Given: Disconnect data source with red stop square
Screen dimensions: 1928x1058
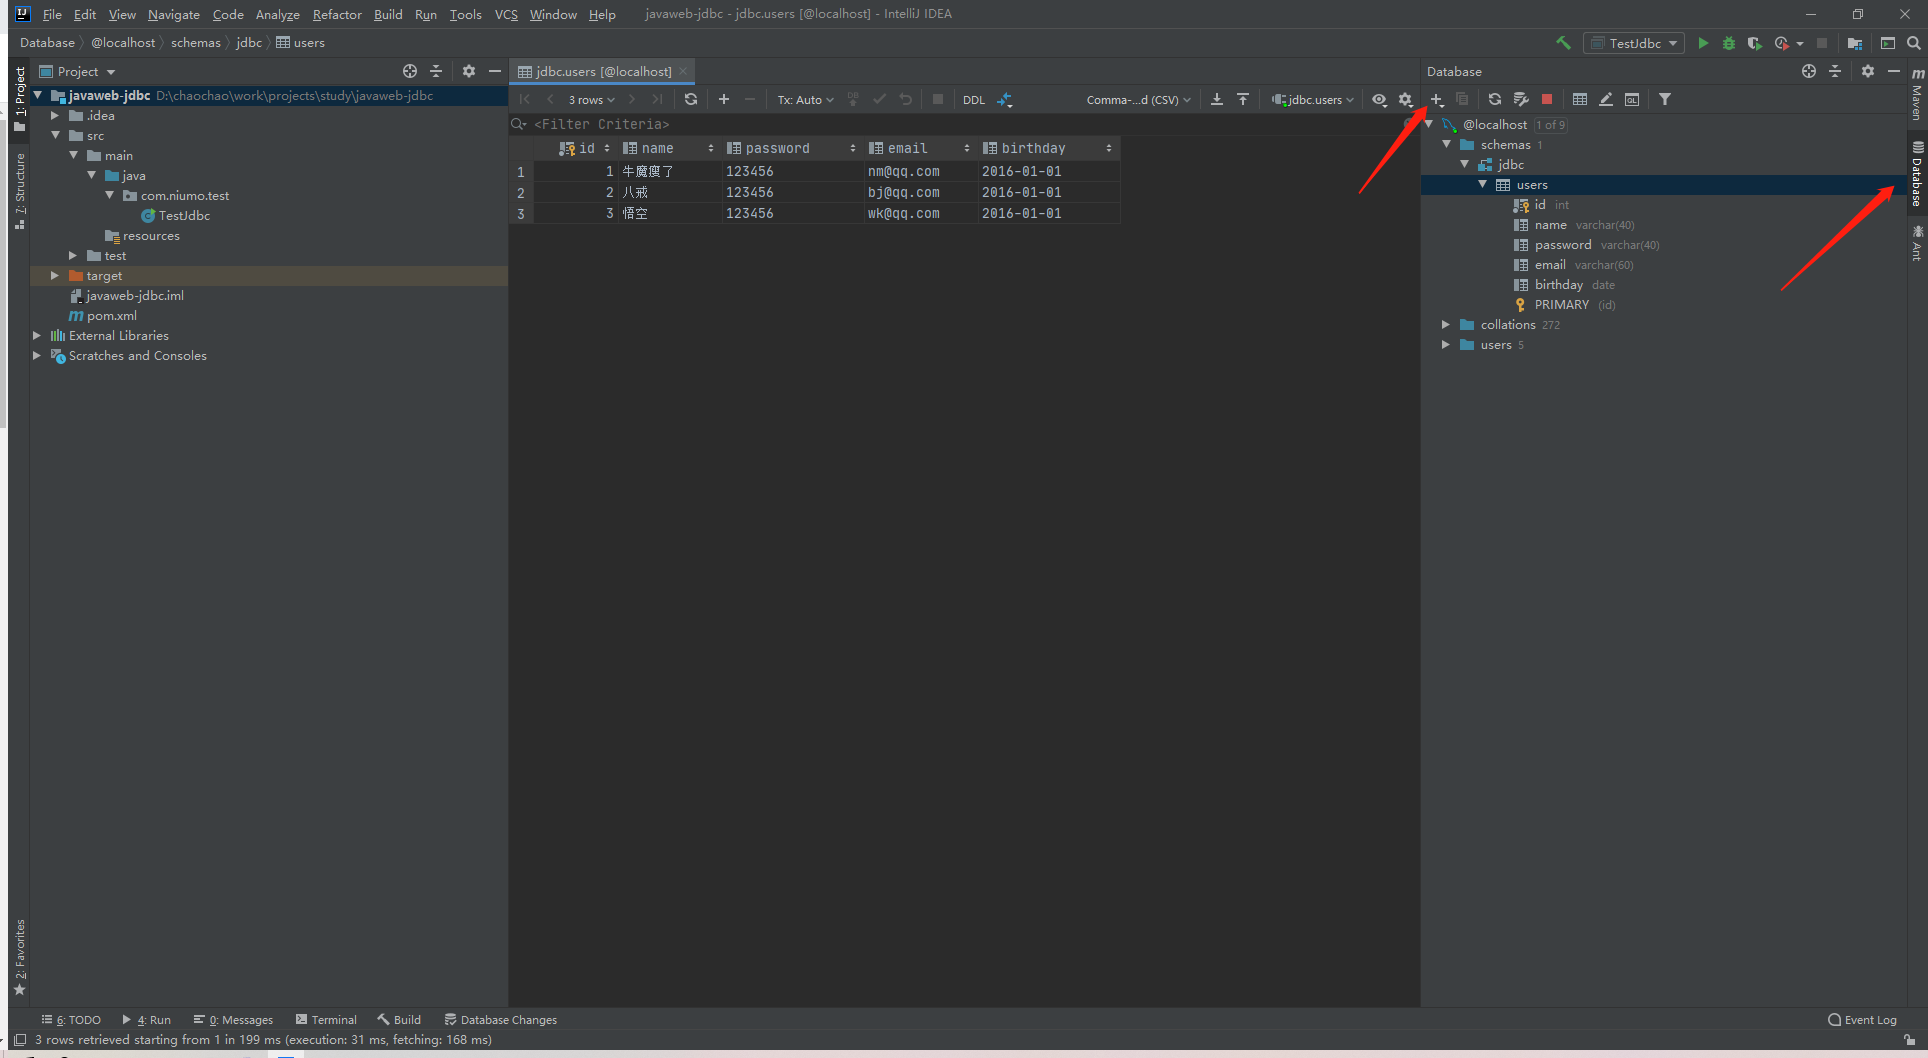Looking at the screenshot, I should point(1547,99).
